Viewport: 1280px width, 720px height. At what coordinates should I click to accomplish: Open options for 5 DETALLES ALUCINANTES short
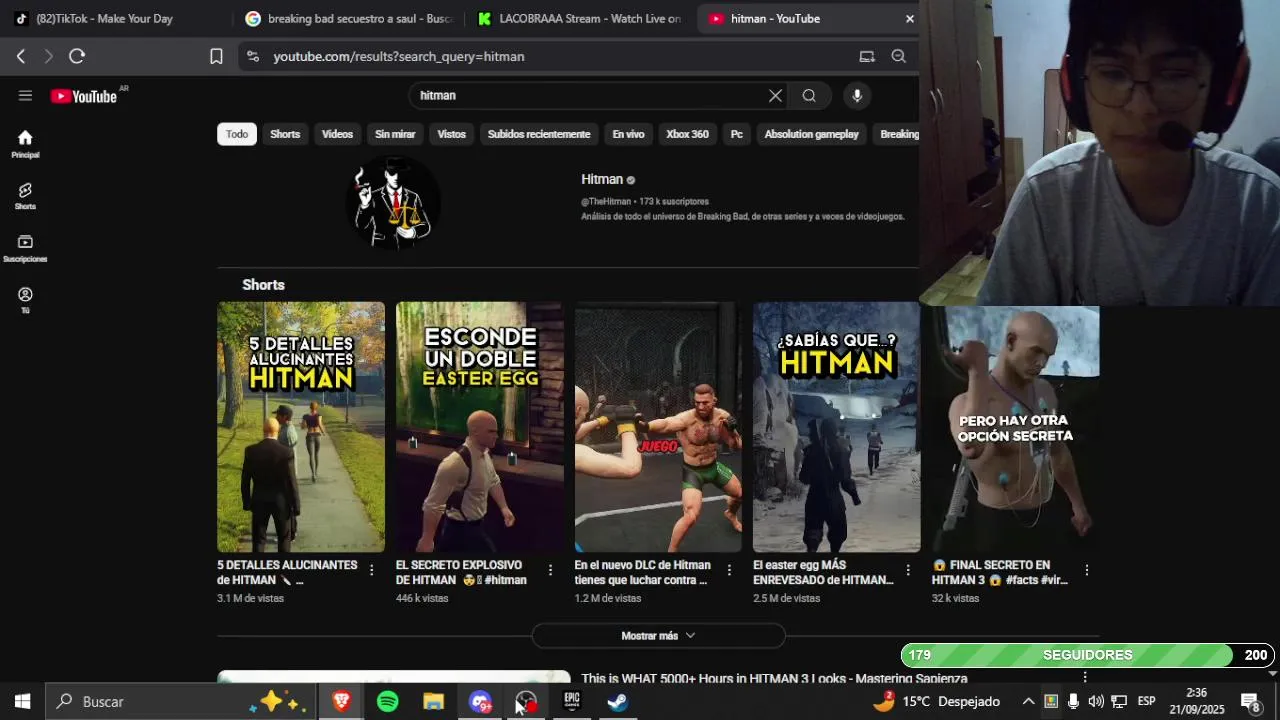pos(372,570)
